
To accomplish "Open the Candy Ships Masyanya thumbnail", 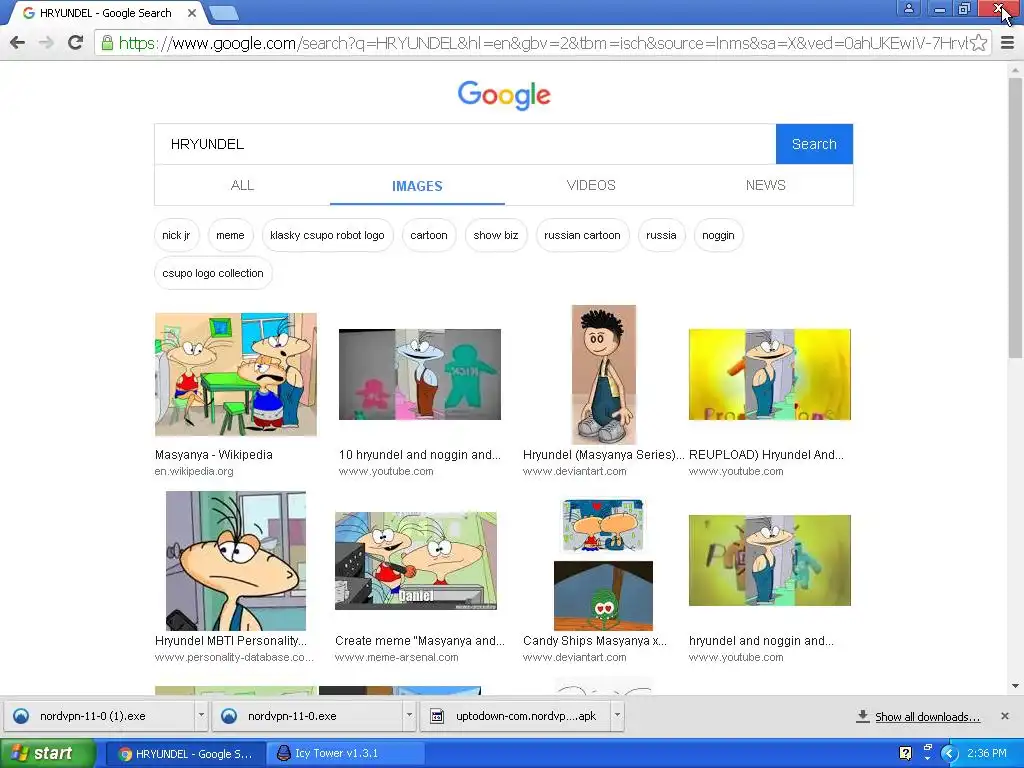I will 603,564.
